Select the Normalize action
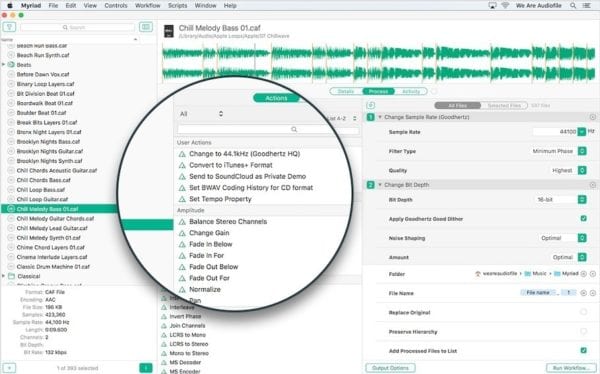Viewport: 600px width, 374px height. [205, 289]
